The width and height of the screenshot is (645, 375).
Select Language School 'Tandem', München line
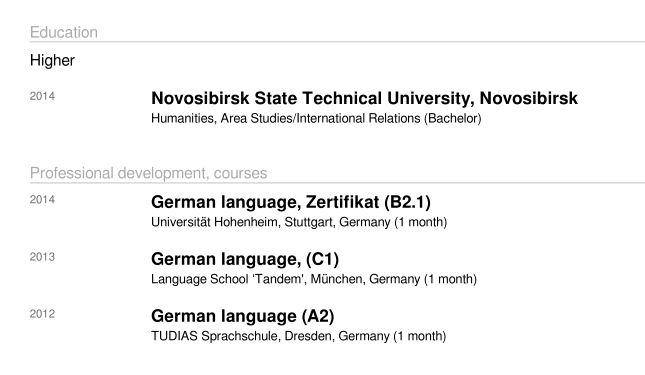(x=314, y=279)
